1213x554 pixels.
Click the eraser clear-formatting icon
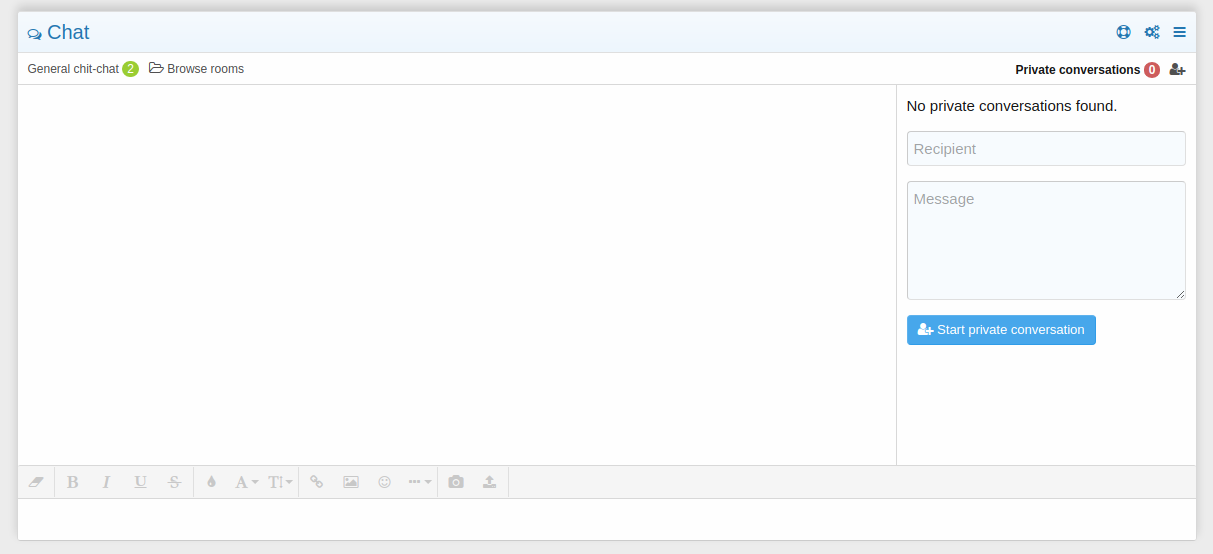tap(37, 482)
